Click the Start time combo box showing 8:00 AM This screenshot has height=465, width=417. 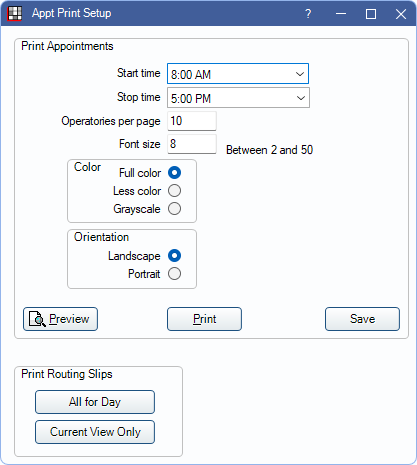[x=238, y=74]
